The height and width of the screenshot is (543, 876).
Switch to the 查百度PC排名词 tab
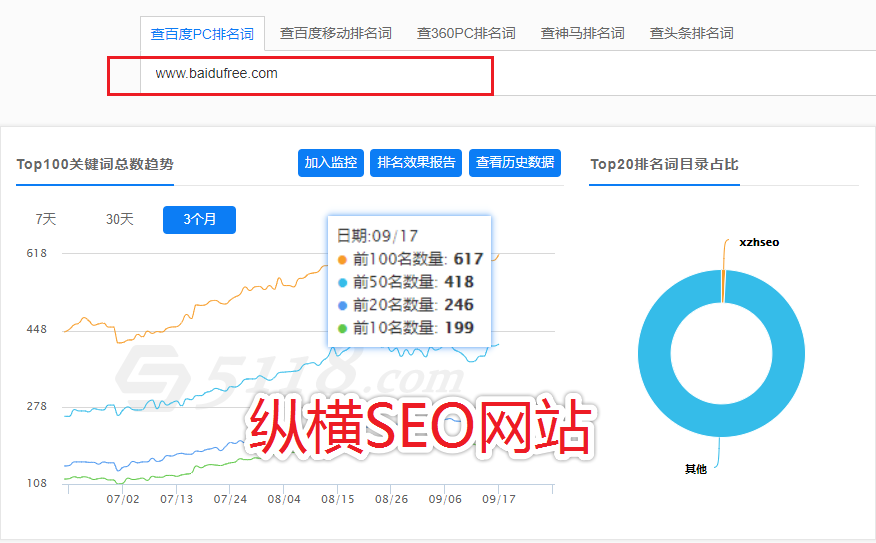point(202,33)
